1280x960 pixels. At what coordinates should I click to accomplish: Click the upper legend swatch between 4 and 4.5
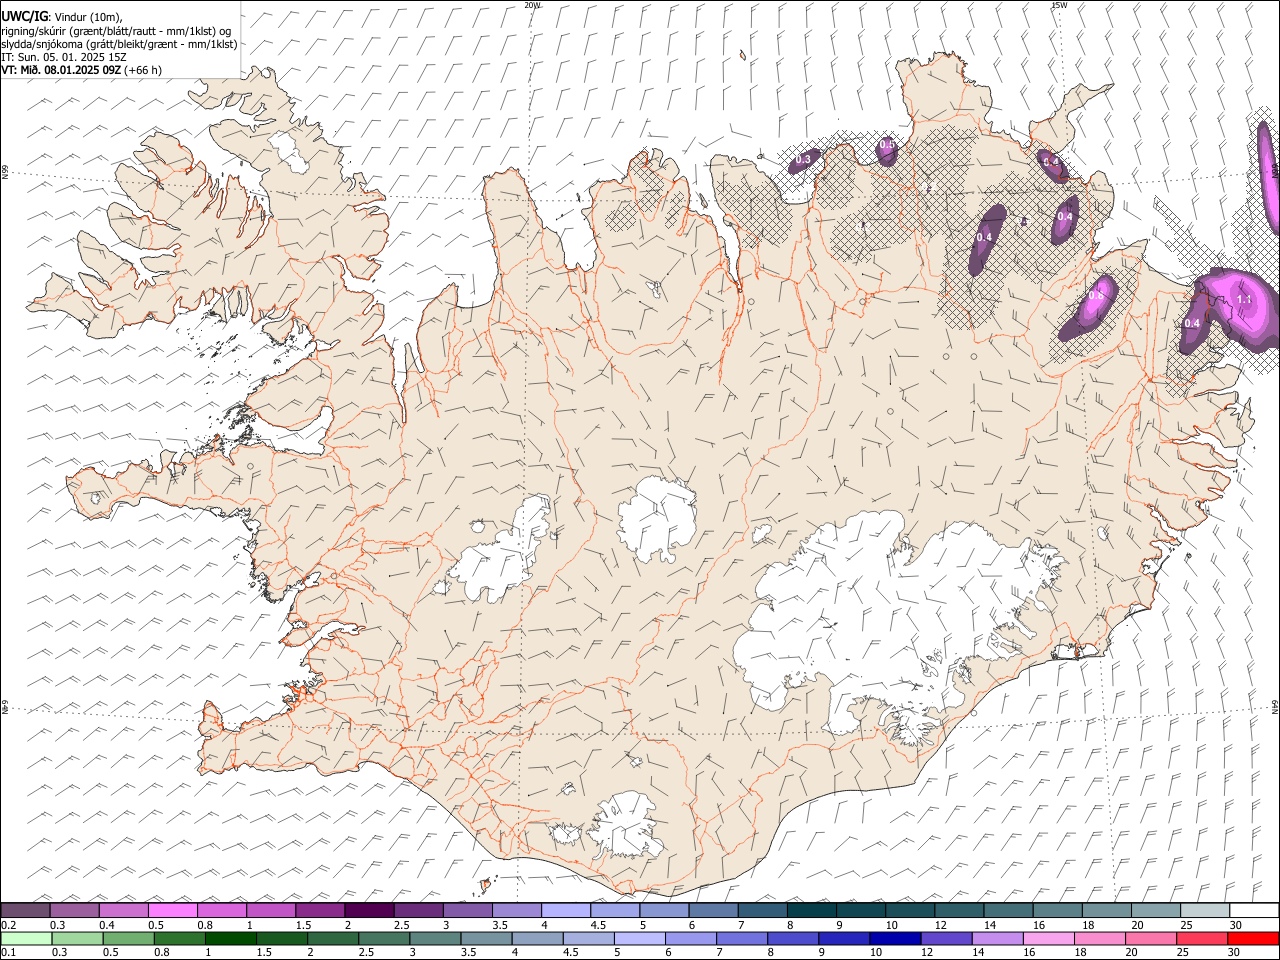(566, 910)
